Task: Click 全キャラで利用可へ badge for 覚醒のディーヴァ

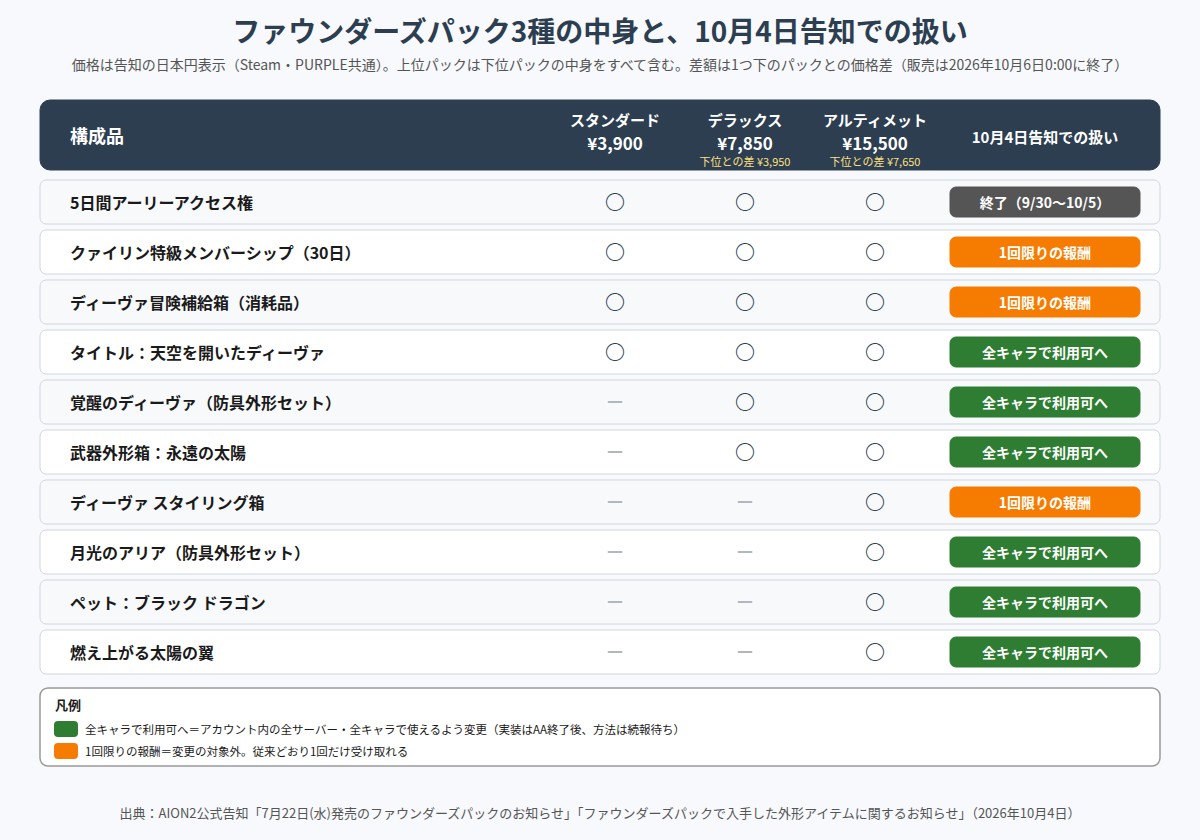Action: coord(1045,402)
